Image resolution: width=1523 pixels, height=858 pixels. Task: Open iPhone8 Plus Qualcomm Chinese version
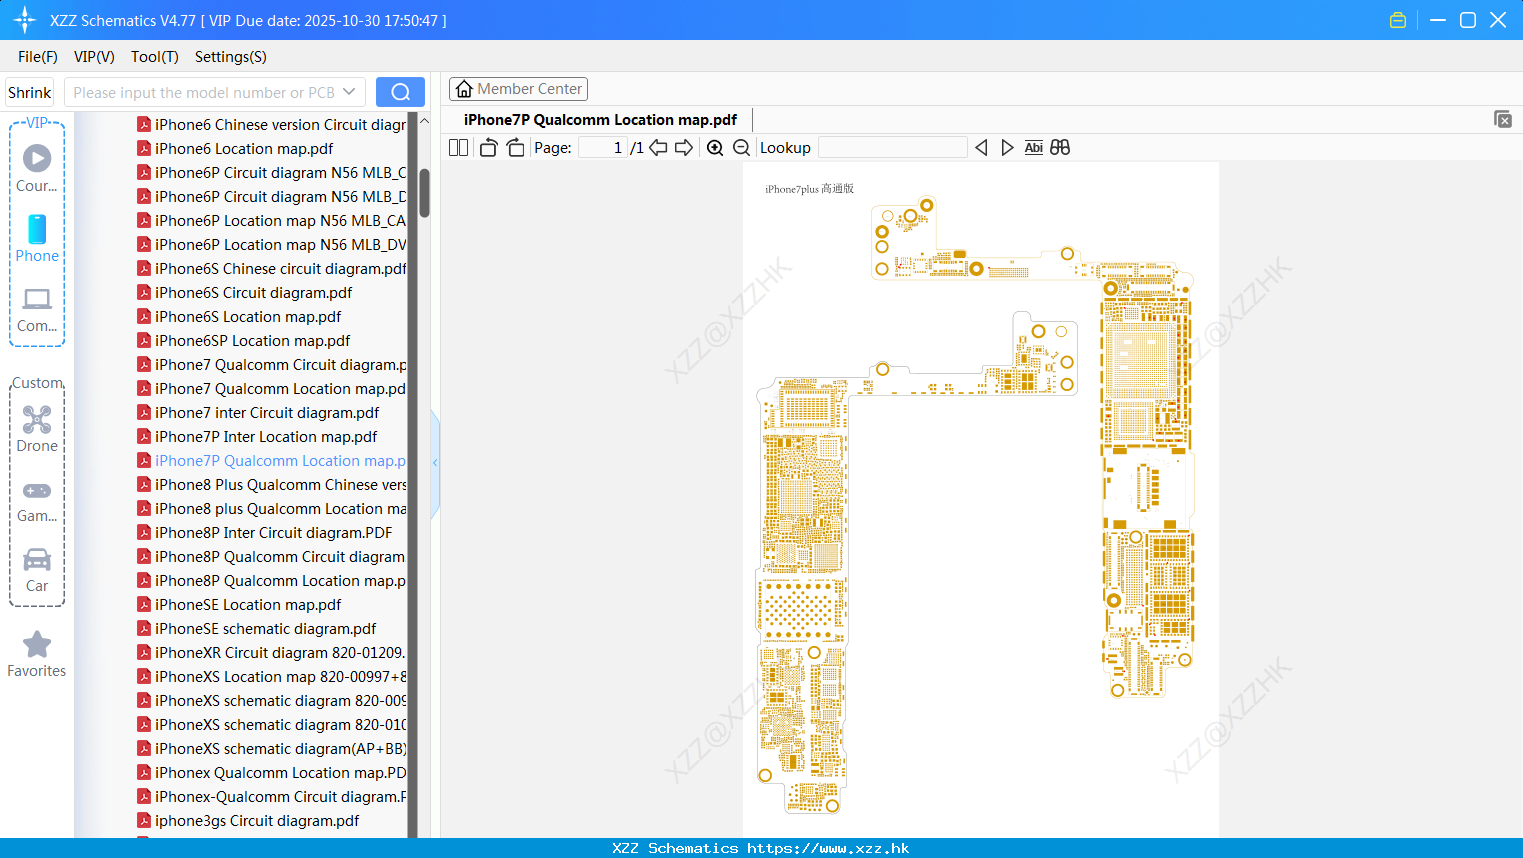[271, 485]
